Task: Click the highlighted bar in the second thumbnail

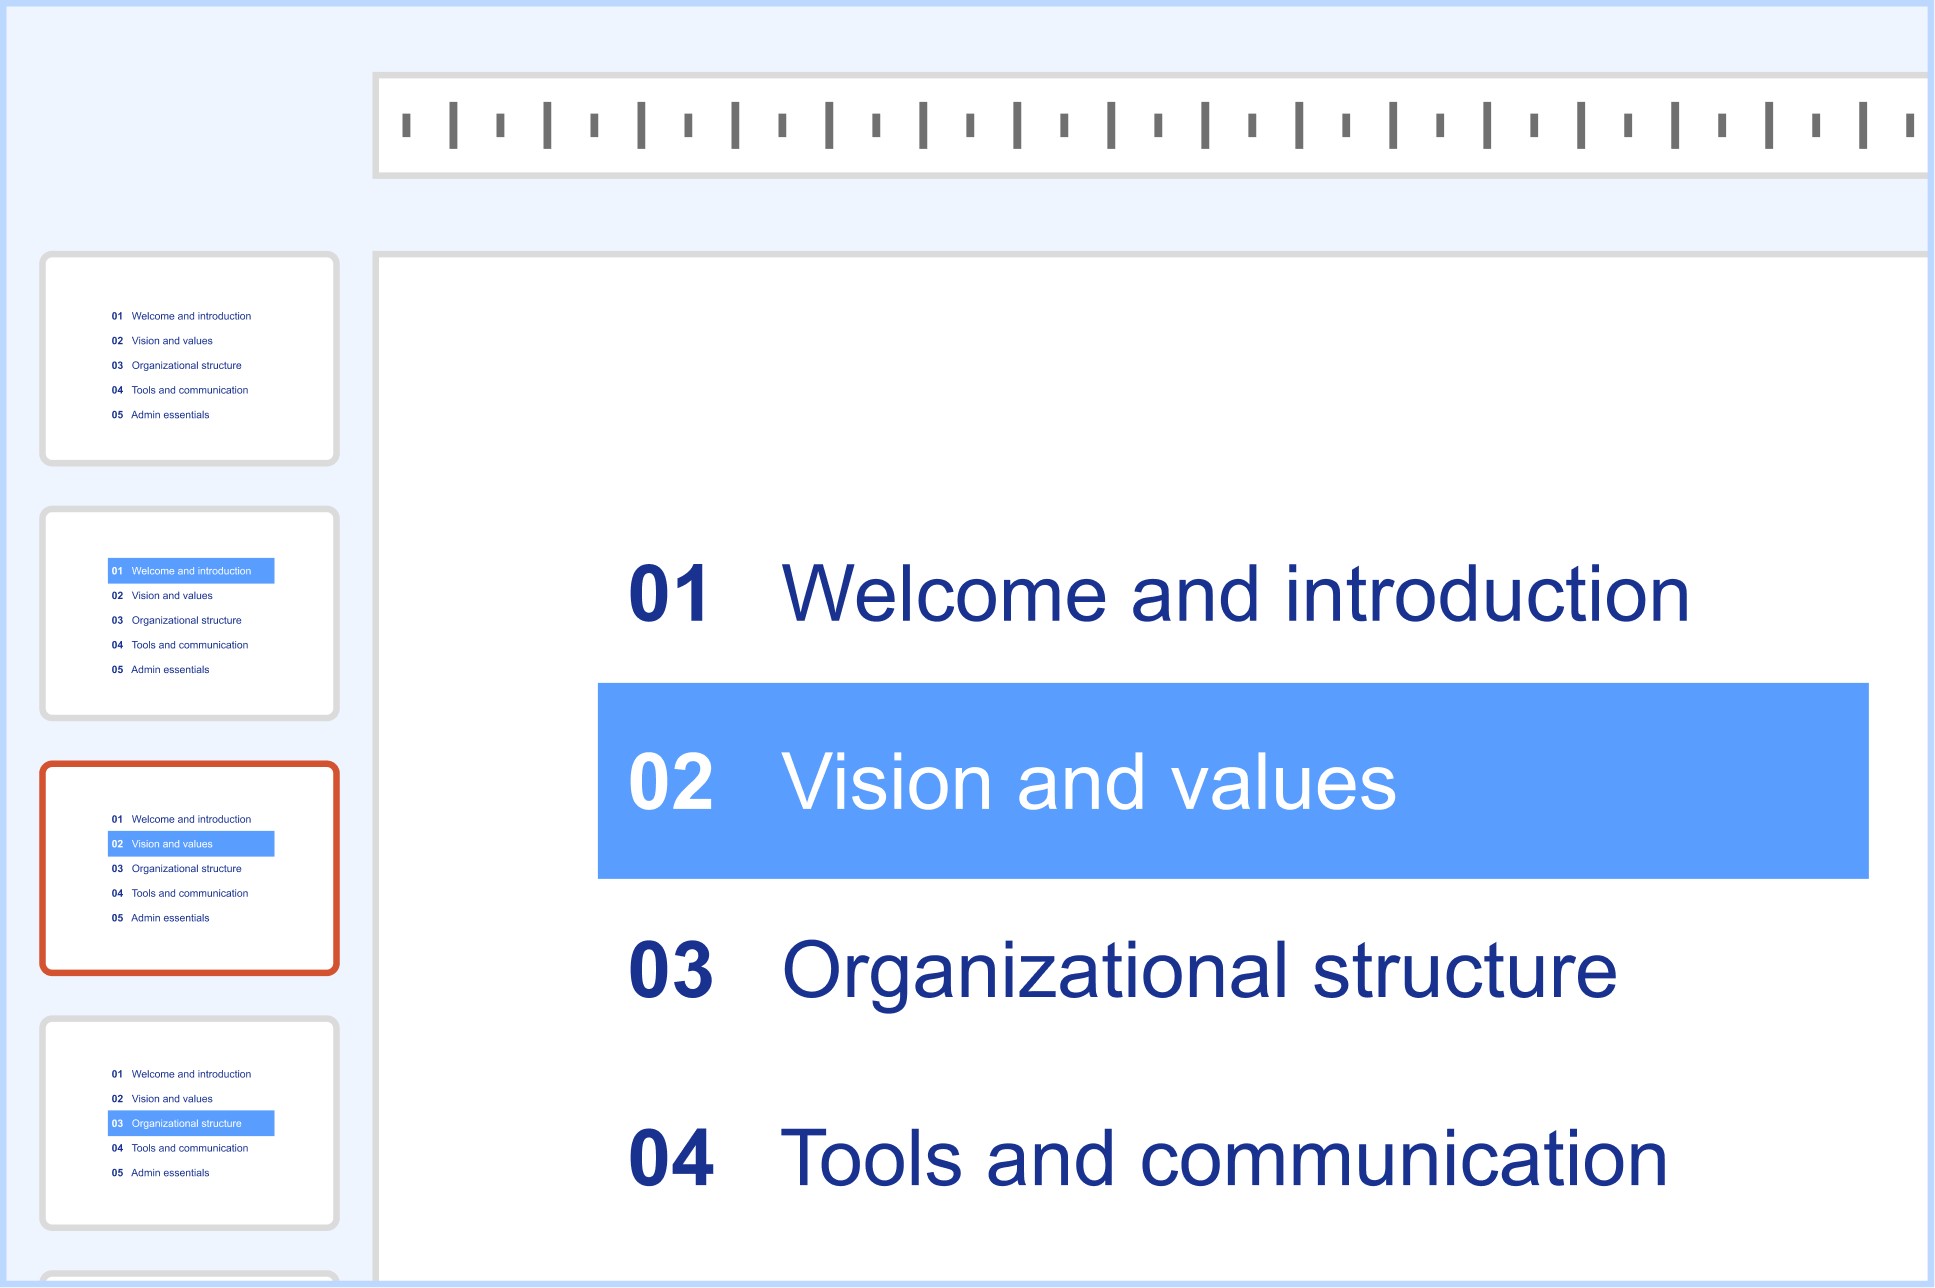Action: tap(191, 571)
